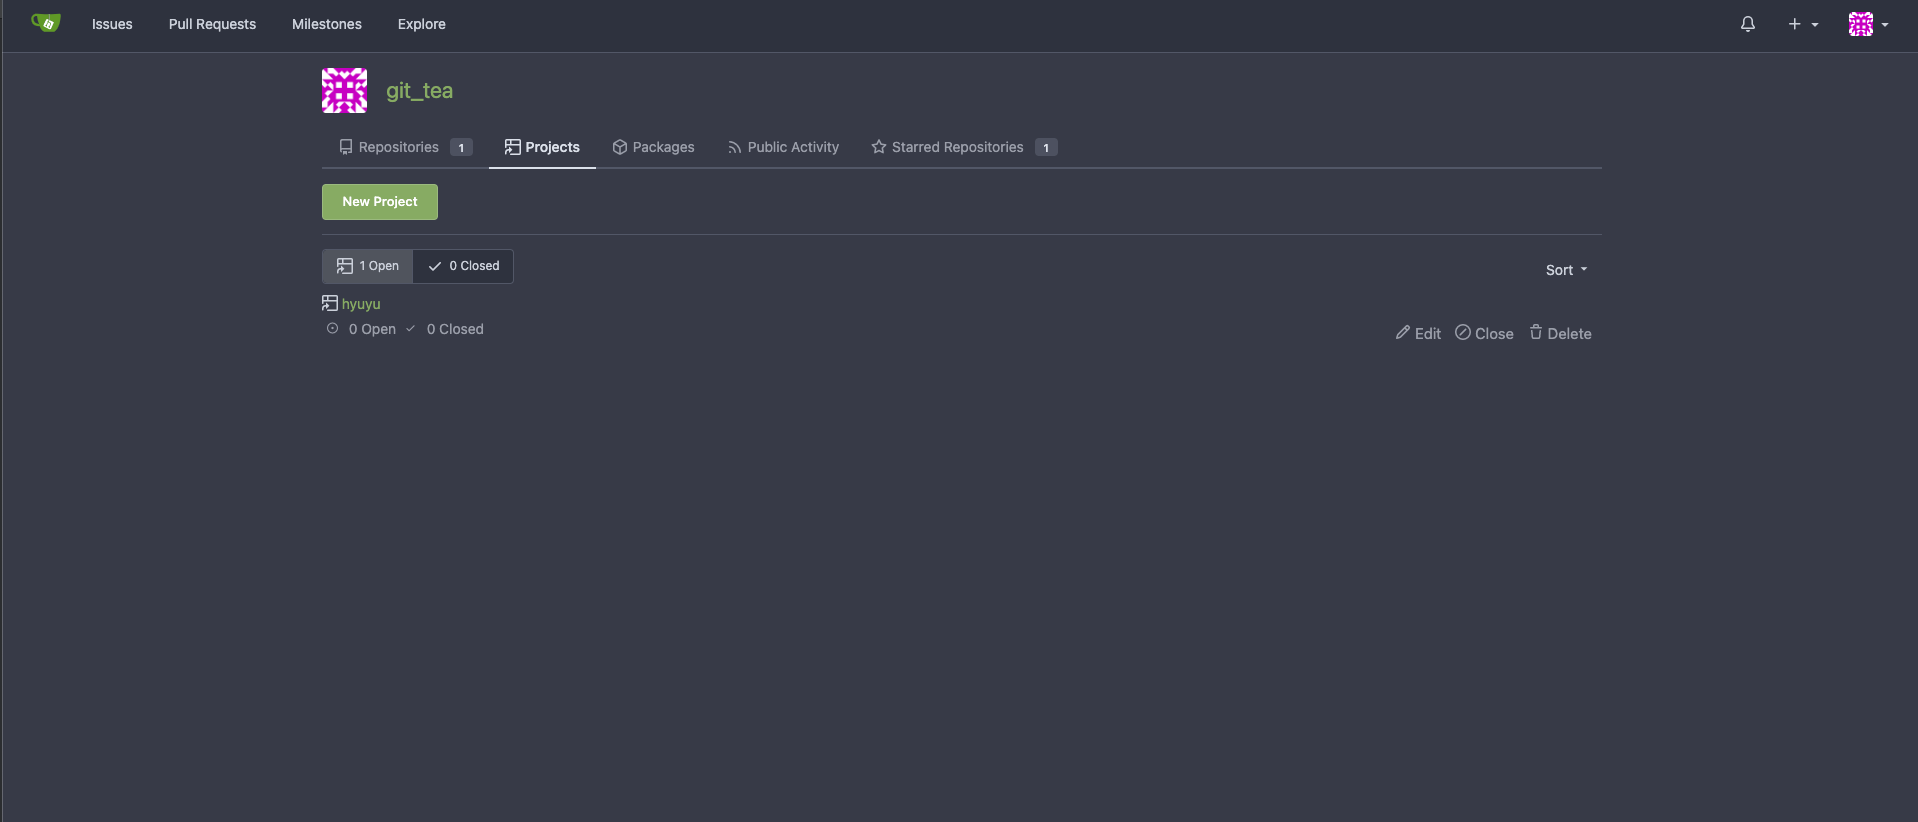Click the board icon in 1 Open filter
Image resolution: width=1918 pixels, height=822 pixels.
345,266
